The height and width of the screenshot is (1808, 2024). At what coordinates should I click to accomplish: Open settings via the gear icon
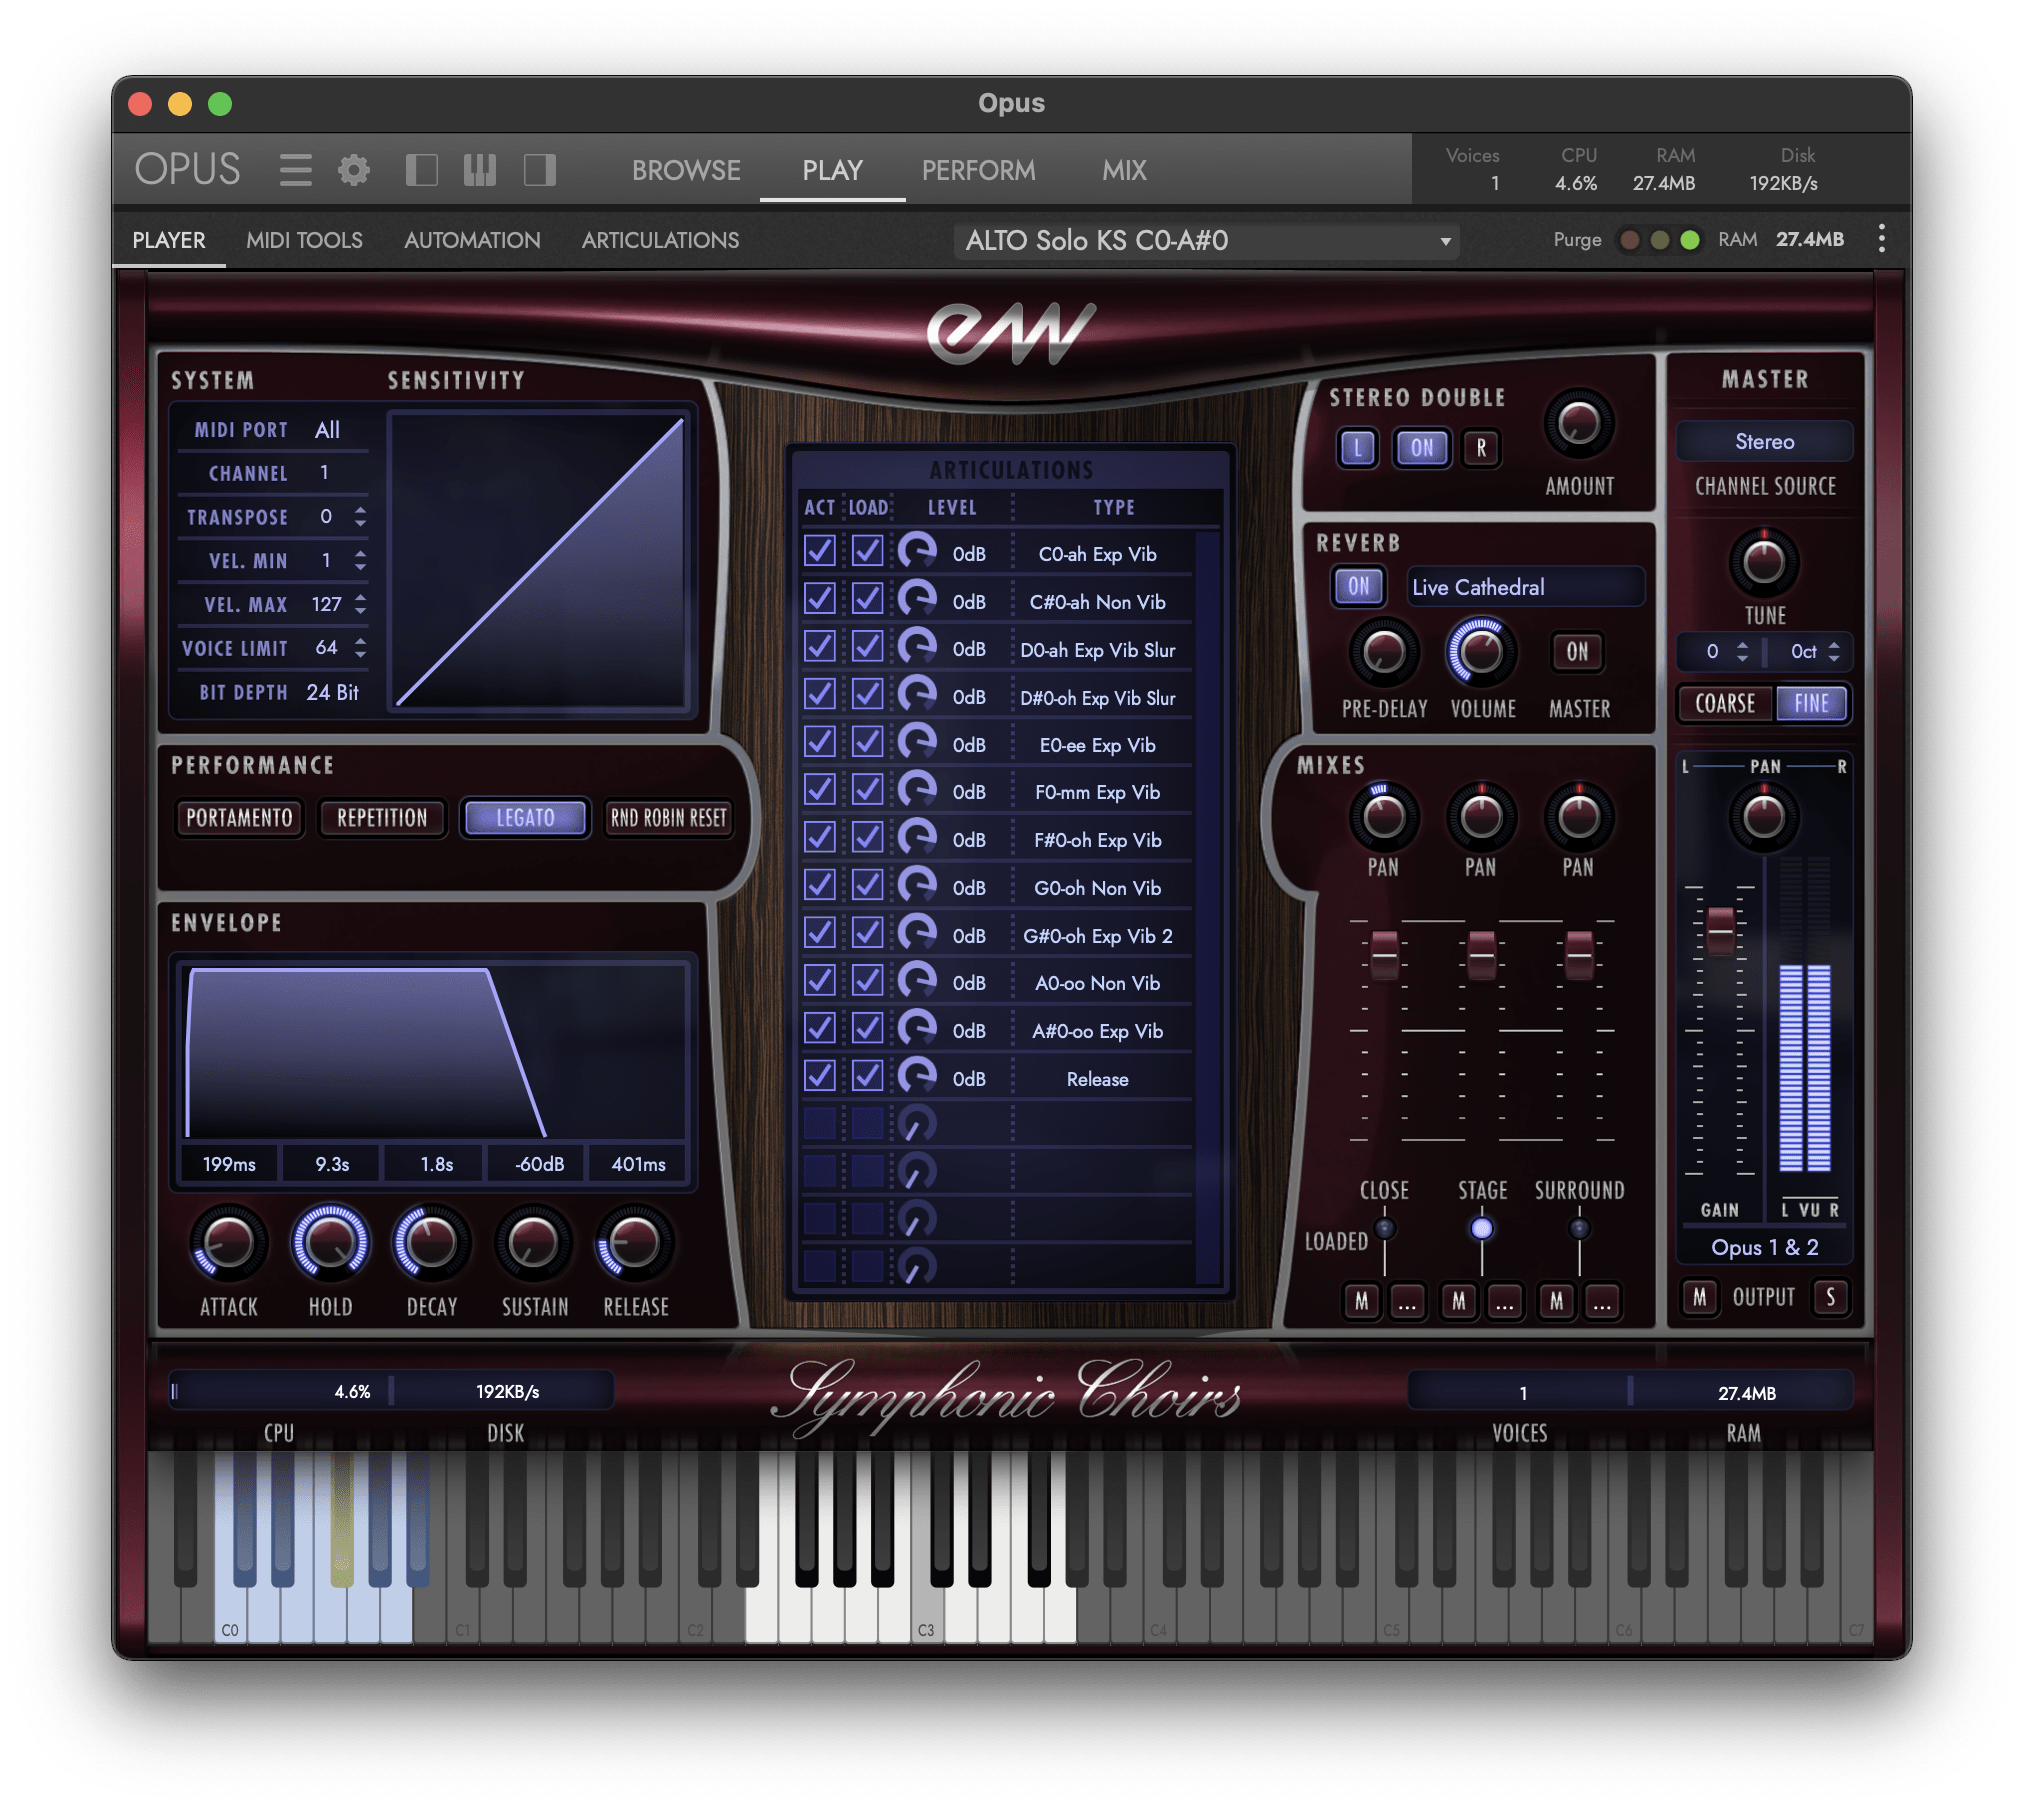[x=353, y=170]
